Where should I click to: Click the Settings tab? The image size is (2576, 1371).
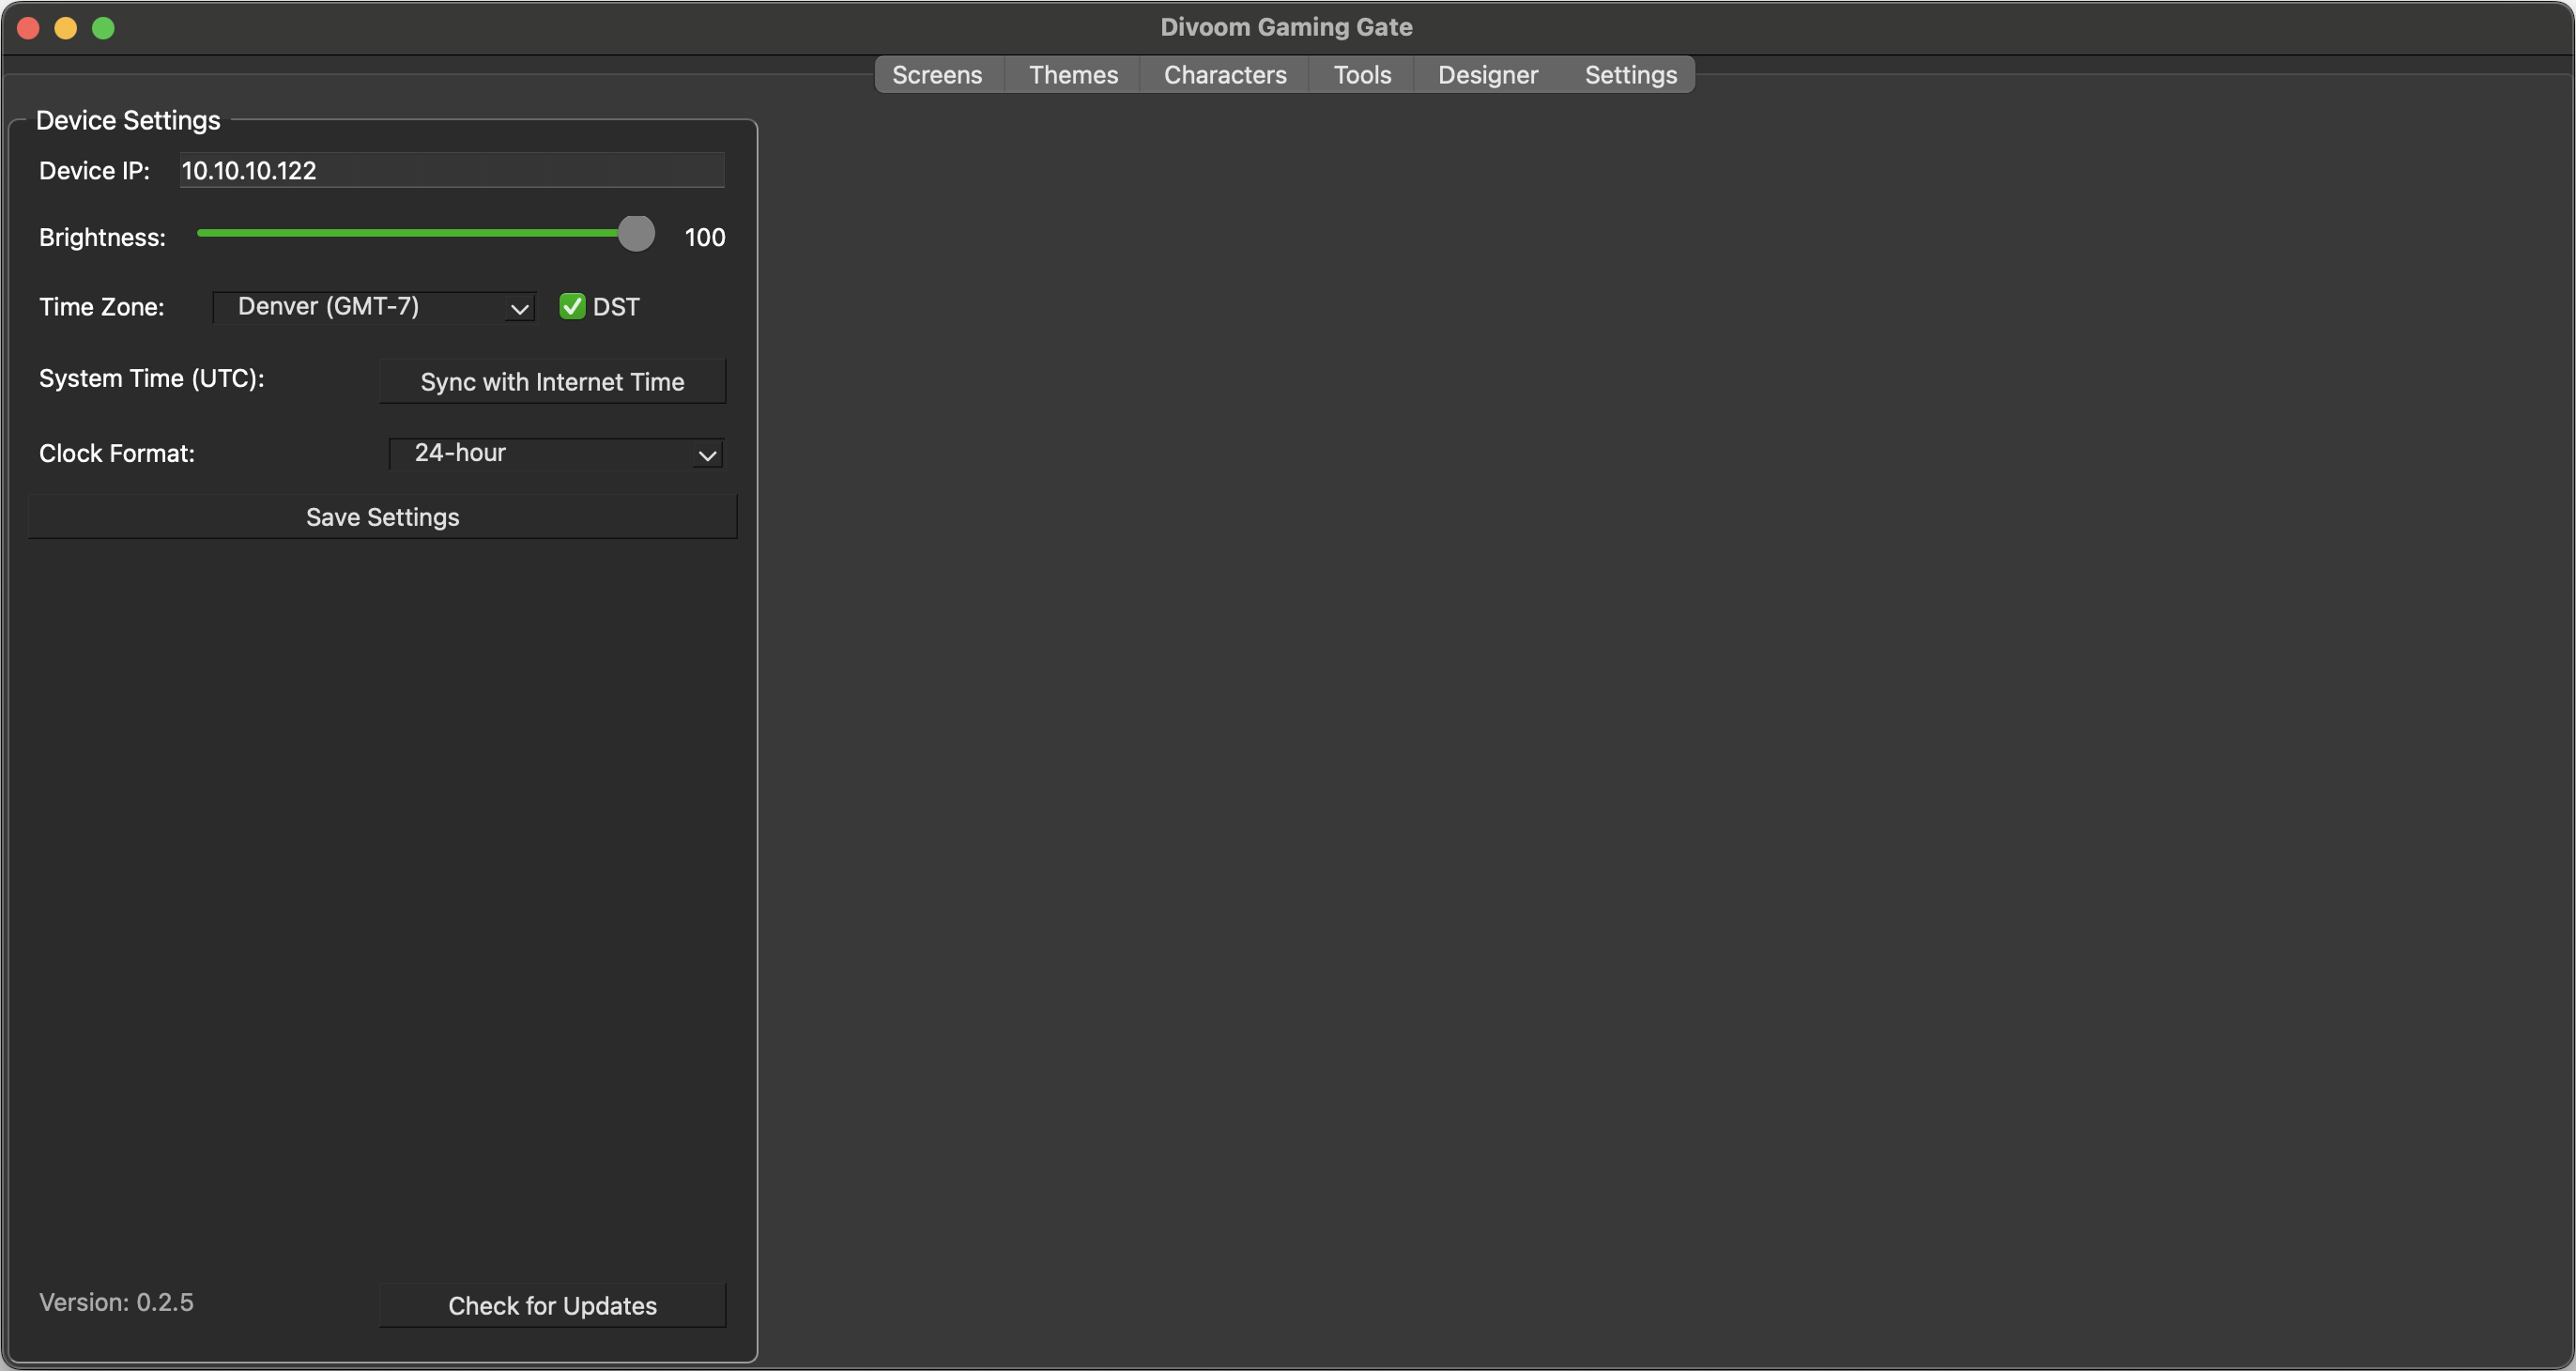click(1631, 75)
